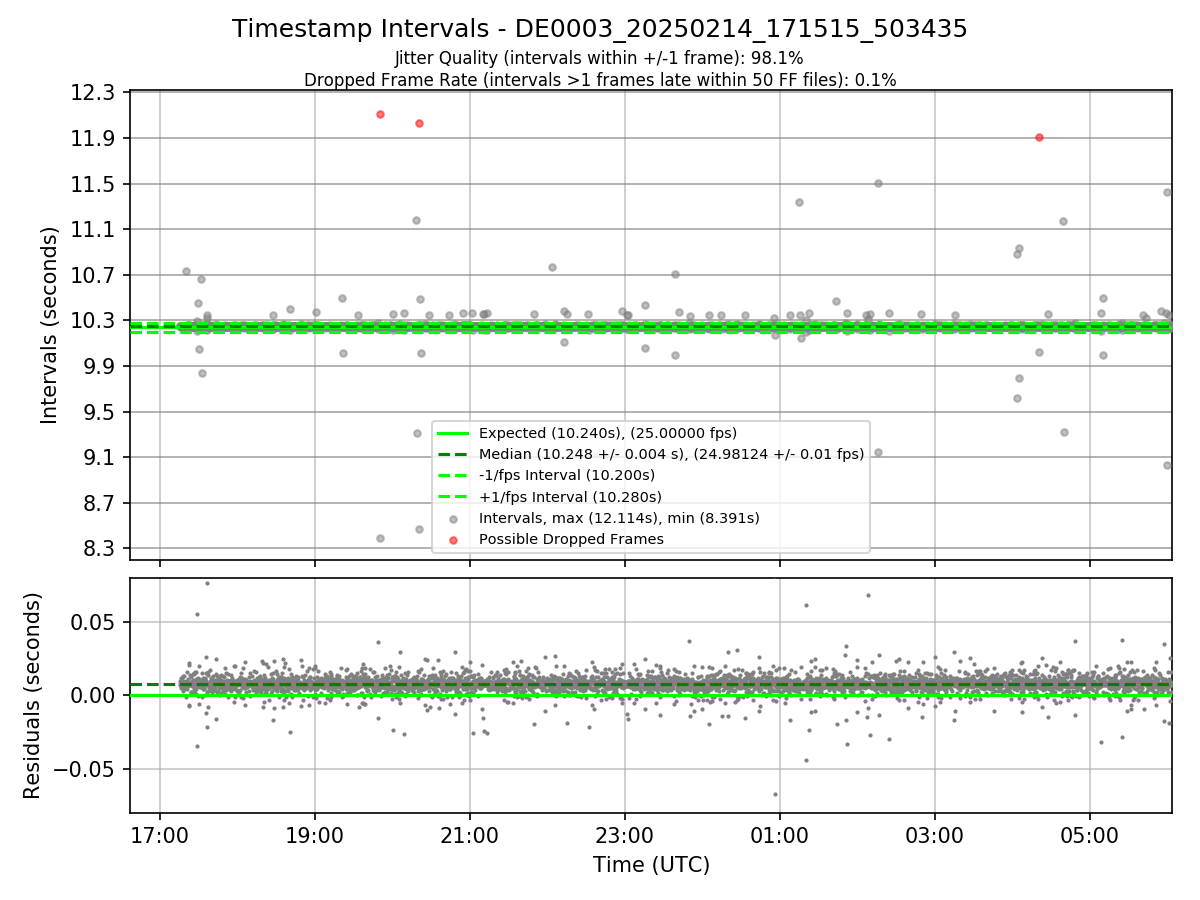Click the x-axis tick label '21:00'
The width and height of the screenshot is (1200, 900).
click(470, 835)
